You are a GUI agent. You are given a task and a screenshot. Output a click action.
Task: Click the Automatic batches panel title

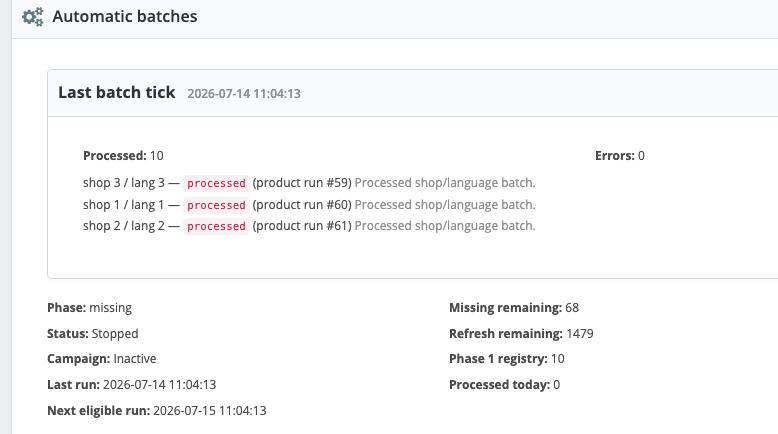pyautogui.click(x=125, y=16)
